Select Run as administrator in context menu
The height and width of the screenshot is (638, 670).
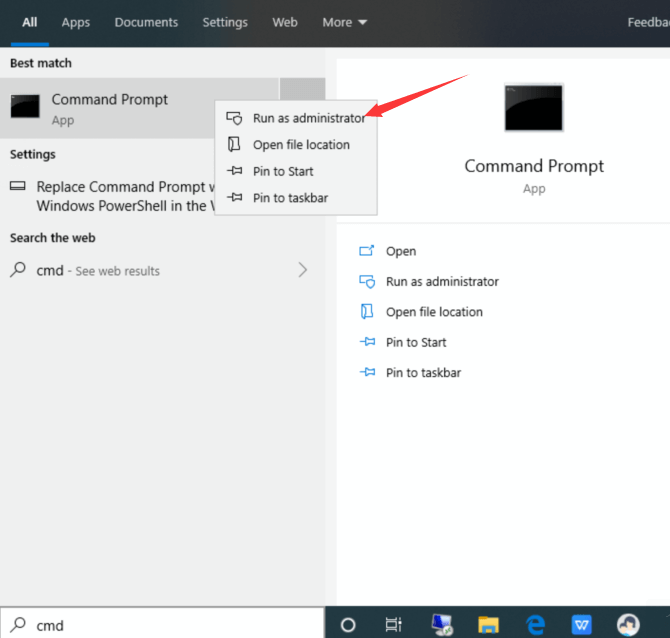click(296, 118)
